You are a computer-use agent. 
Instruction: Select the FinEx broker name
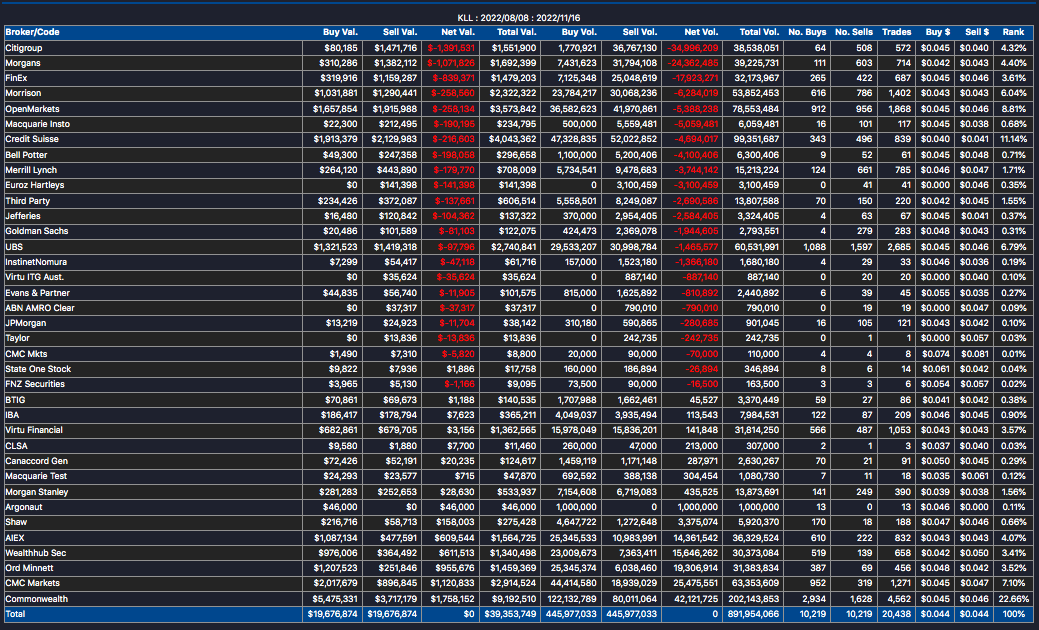click(x=17, y=78)
